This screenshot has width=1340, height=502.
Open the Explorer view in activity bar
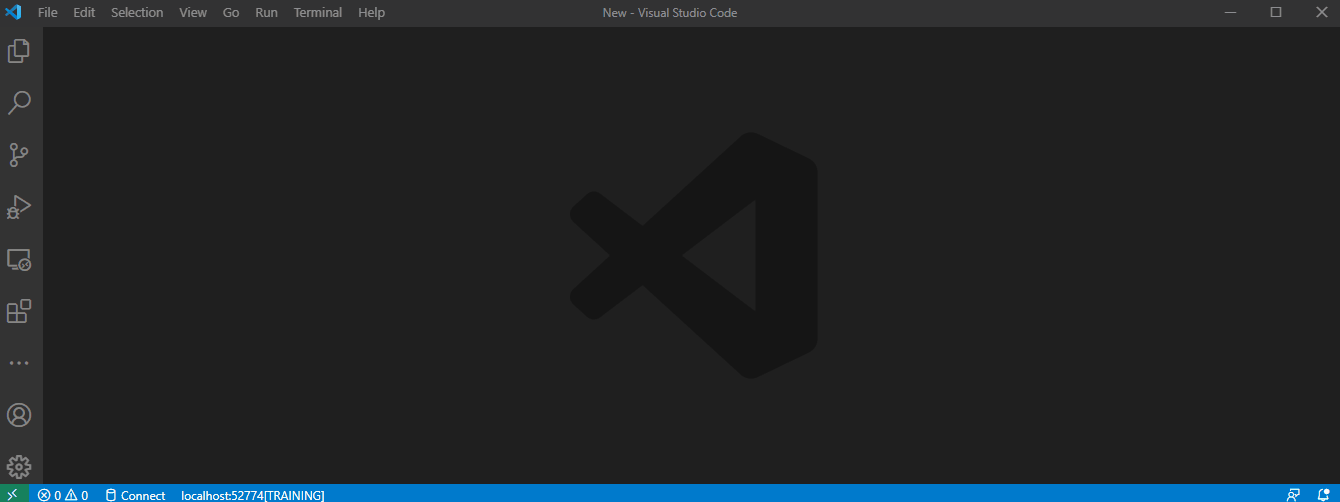coord(19,51)
